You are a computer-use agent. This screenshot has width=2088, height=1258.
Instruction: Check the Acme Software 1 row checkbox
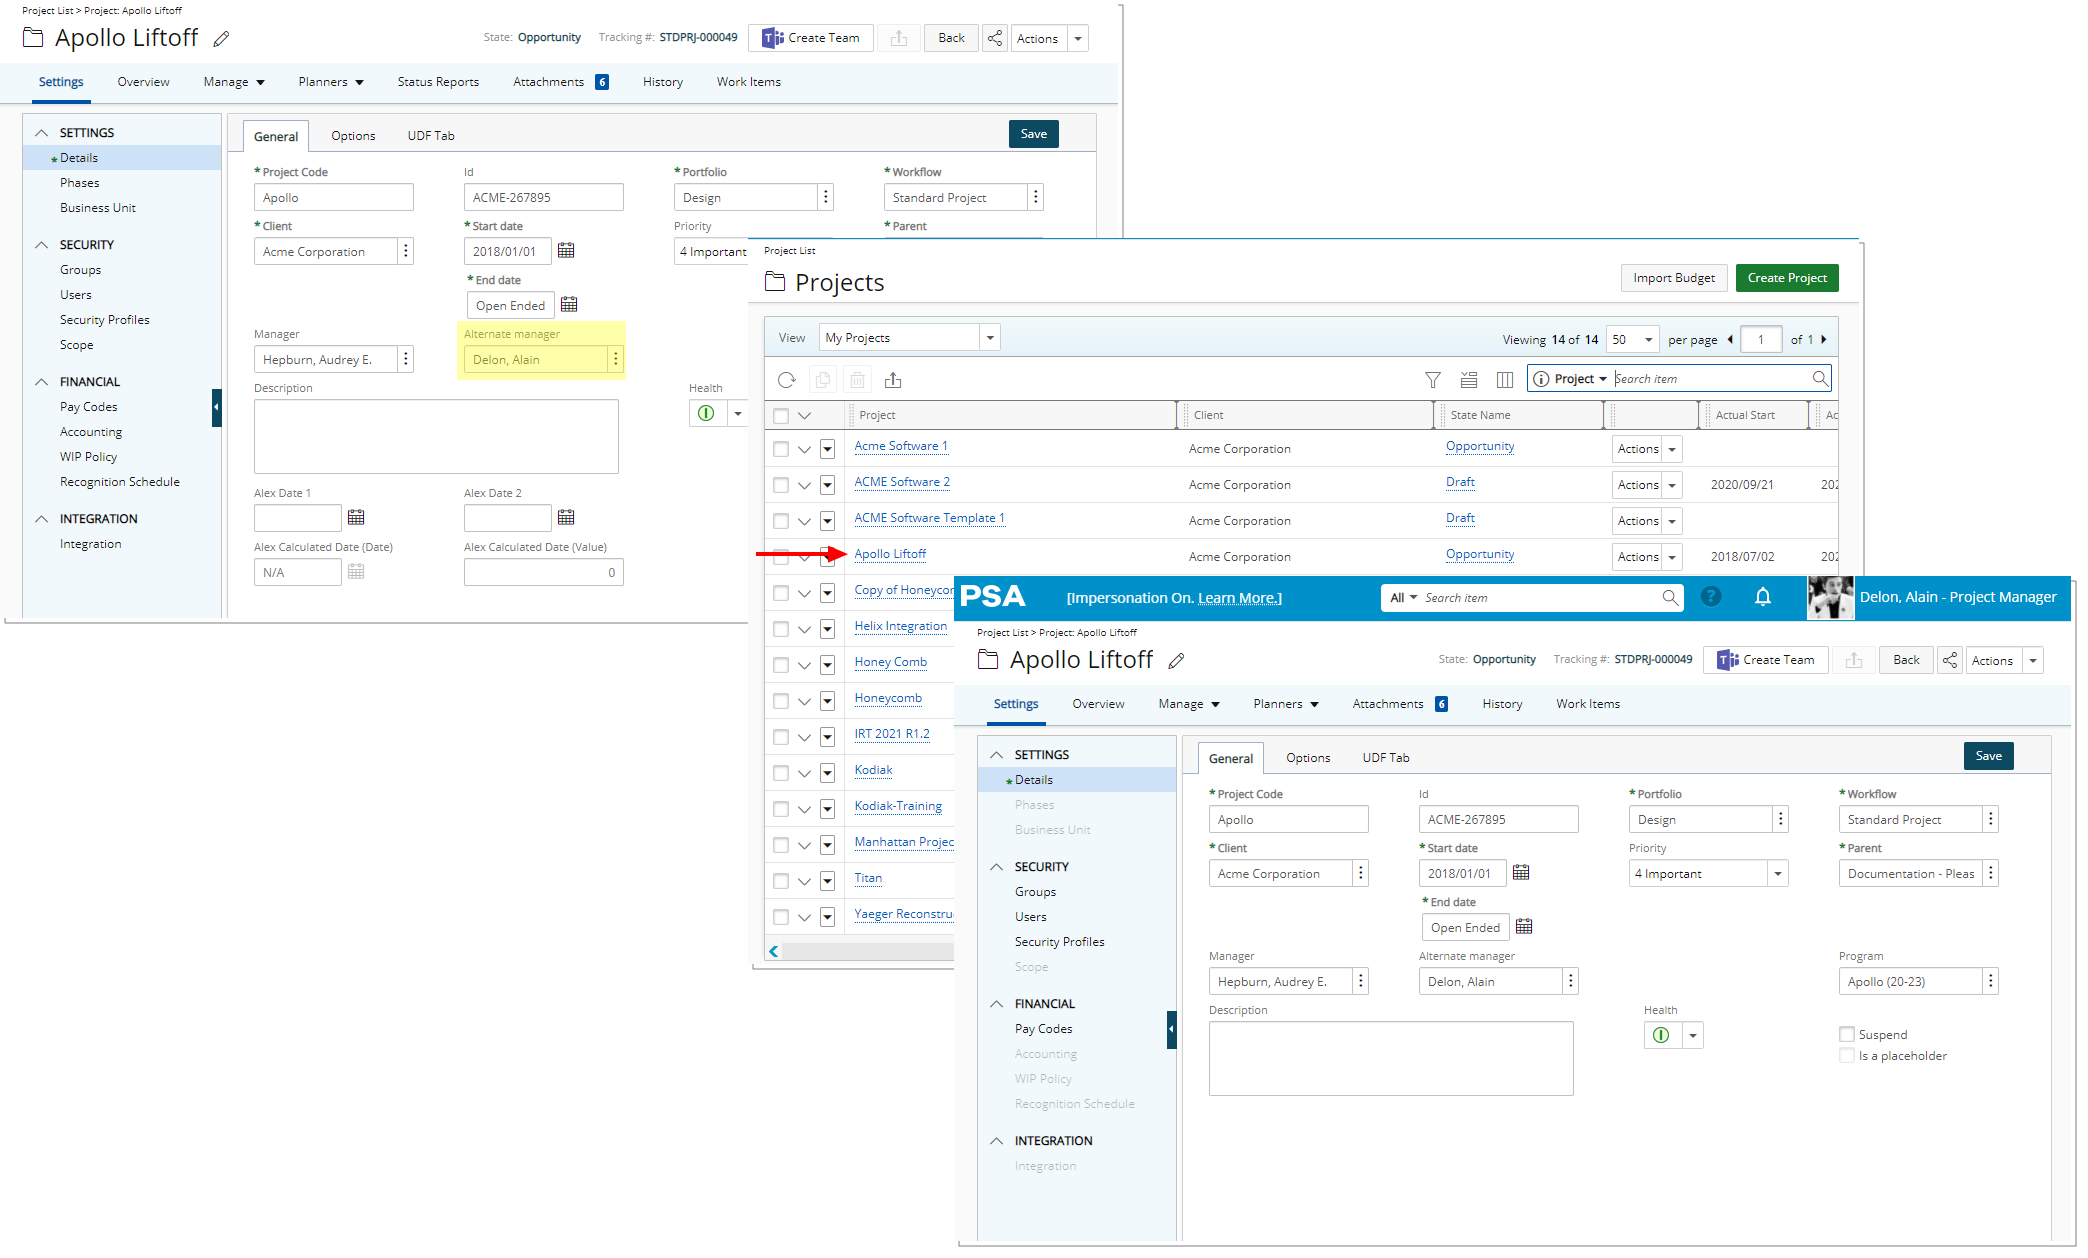click(781, 450)
